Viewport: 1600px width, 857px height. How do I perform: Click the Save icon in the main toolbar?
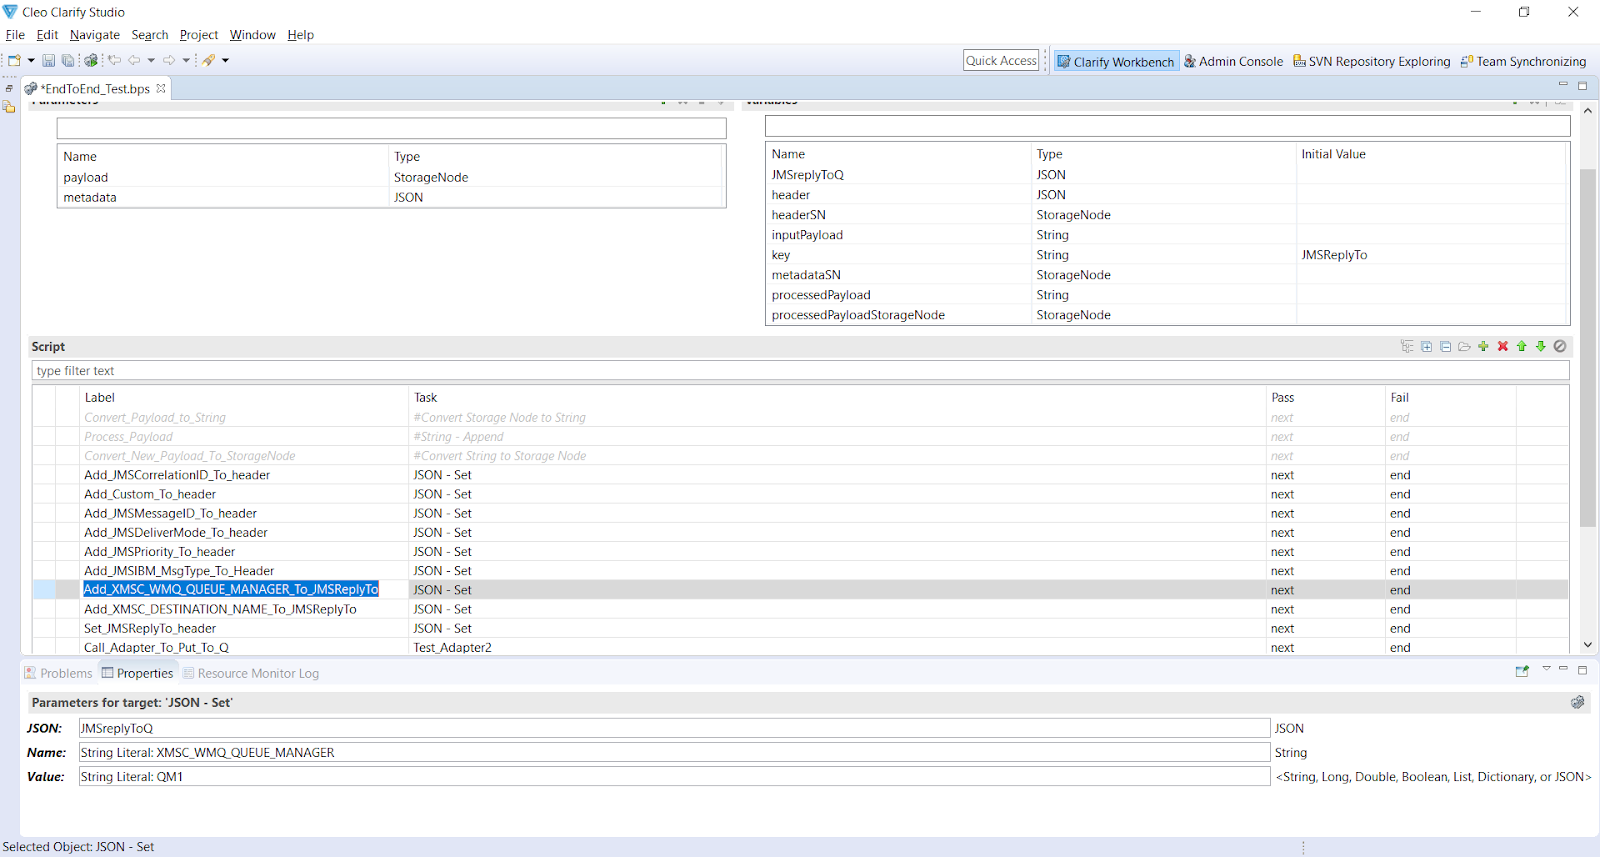pos(48,60)
